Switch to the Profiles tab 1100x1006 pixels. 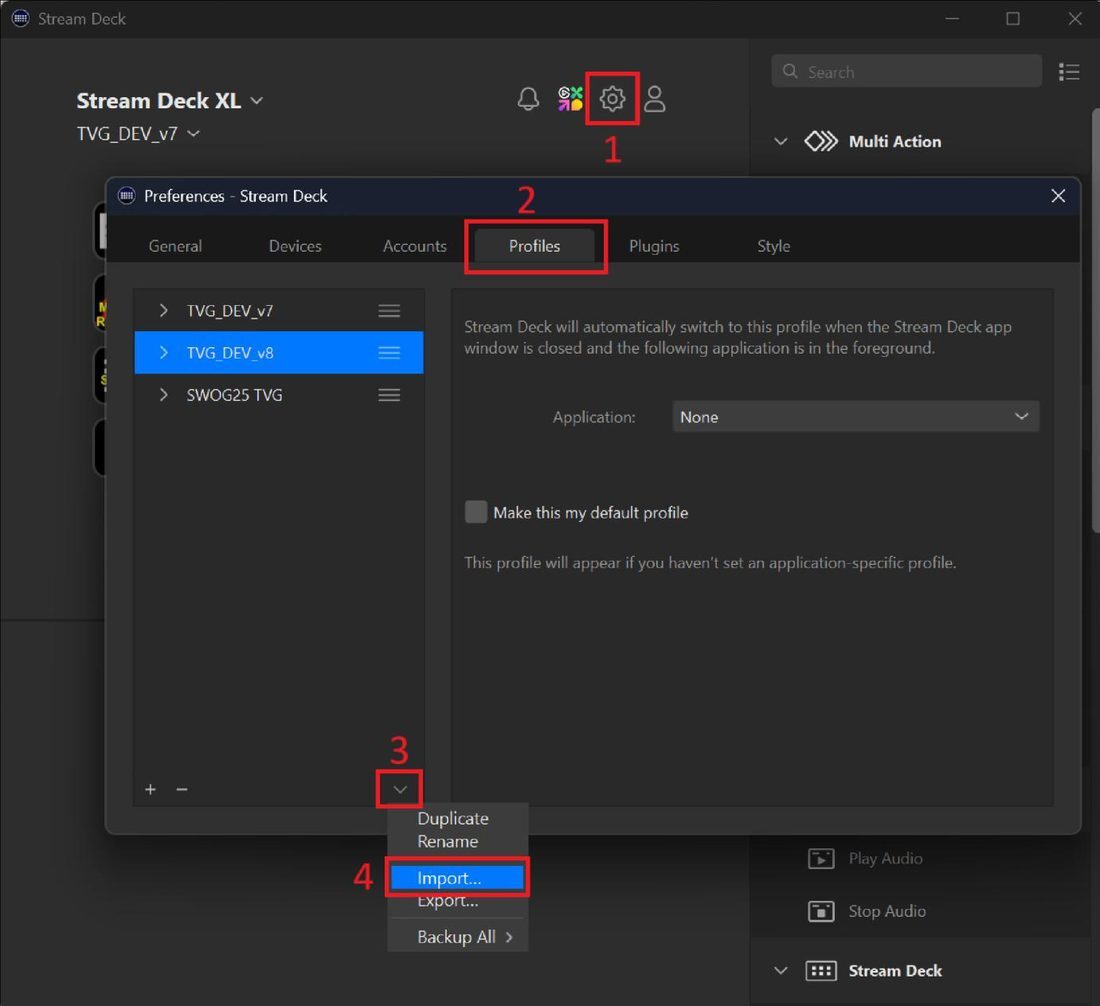[535, 246]
